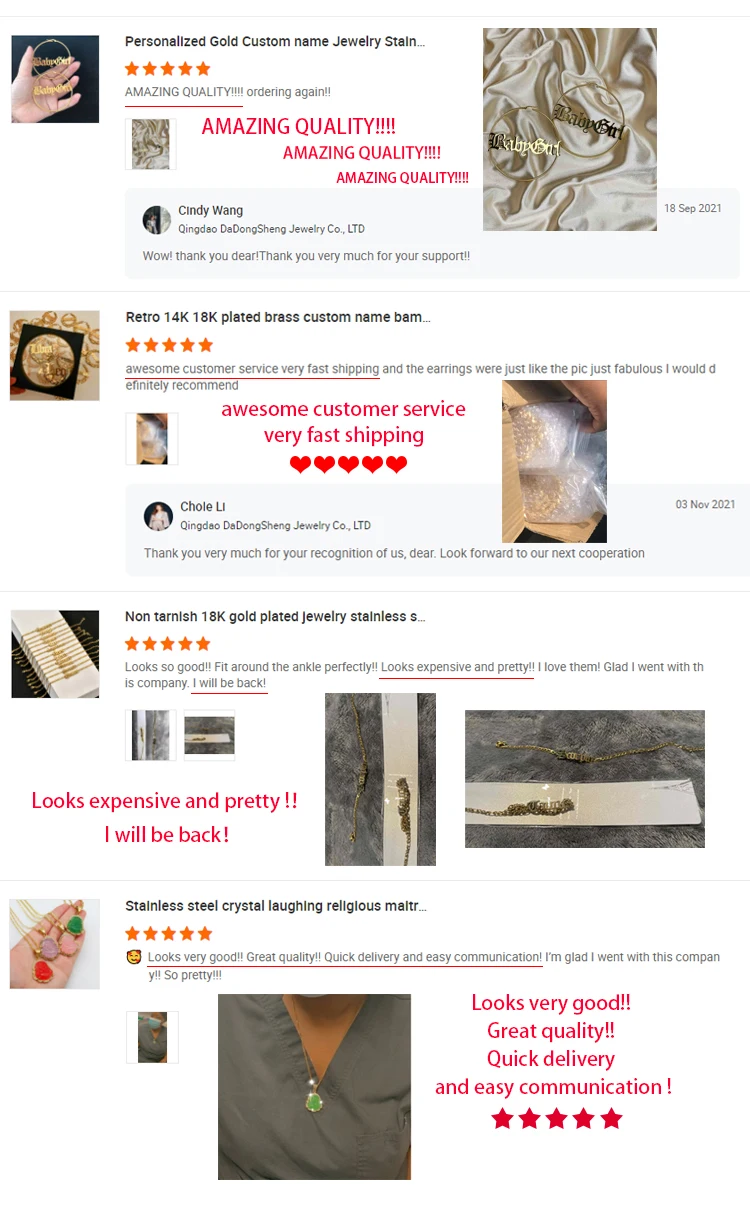Open the 'Personalized Gold Custom name Jewelry' title link
The image size is (750, 1205).
click(x=275, y=42)
